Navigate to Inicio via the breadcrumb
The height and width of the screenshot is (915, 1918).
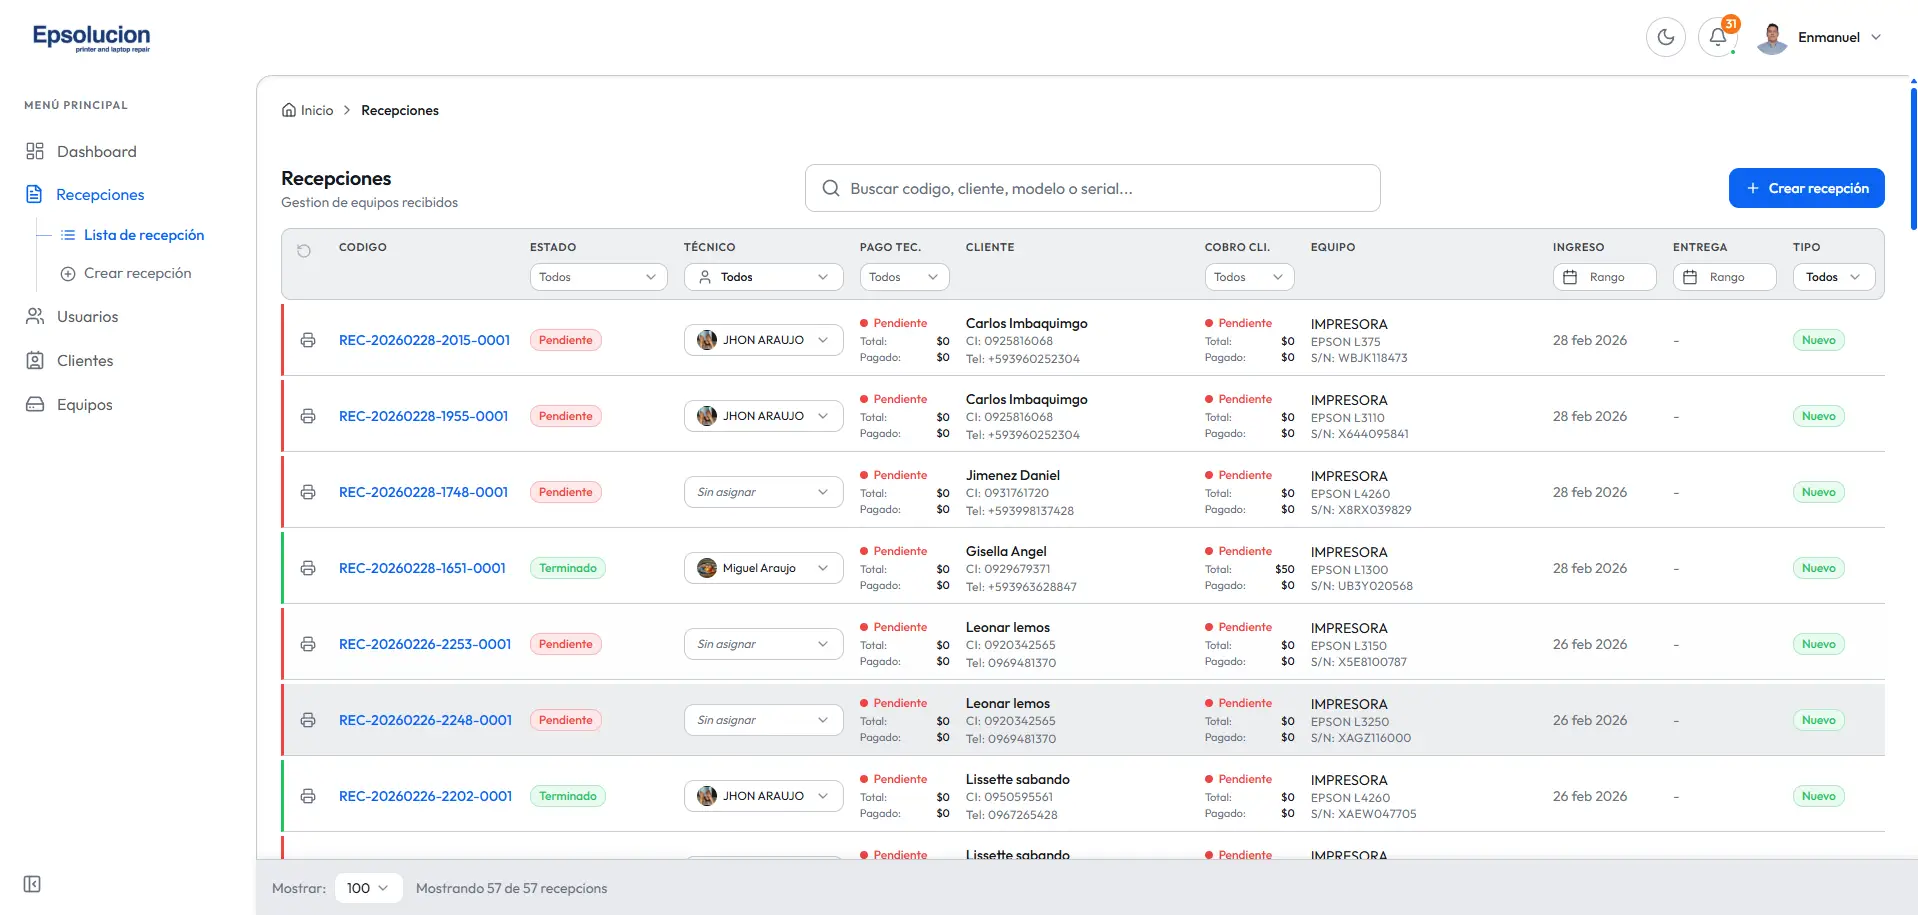pyautogui.click(x=316, y=110)
